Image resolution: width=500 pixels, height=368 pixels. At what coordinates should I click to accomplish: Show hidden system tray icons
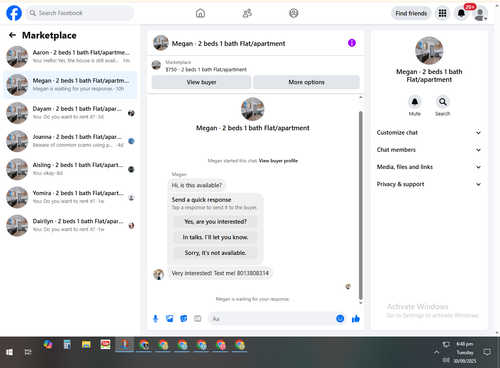[436, 352]
